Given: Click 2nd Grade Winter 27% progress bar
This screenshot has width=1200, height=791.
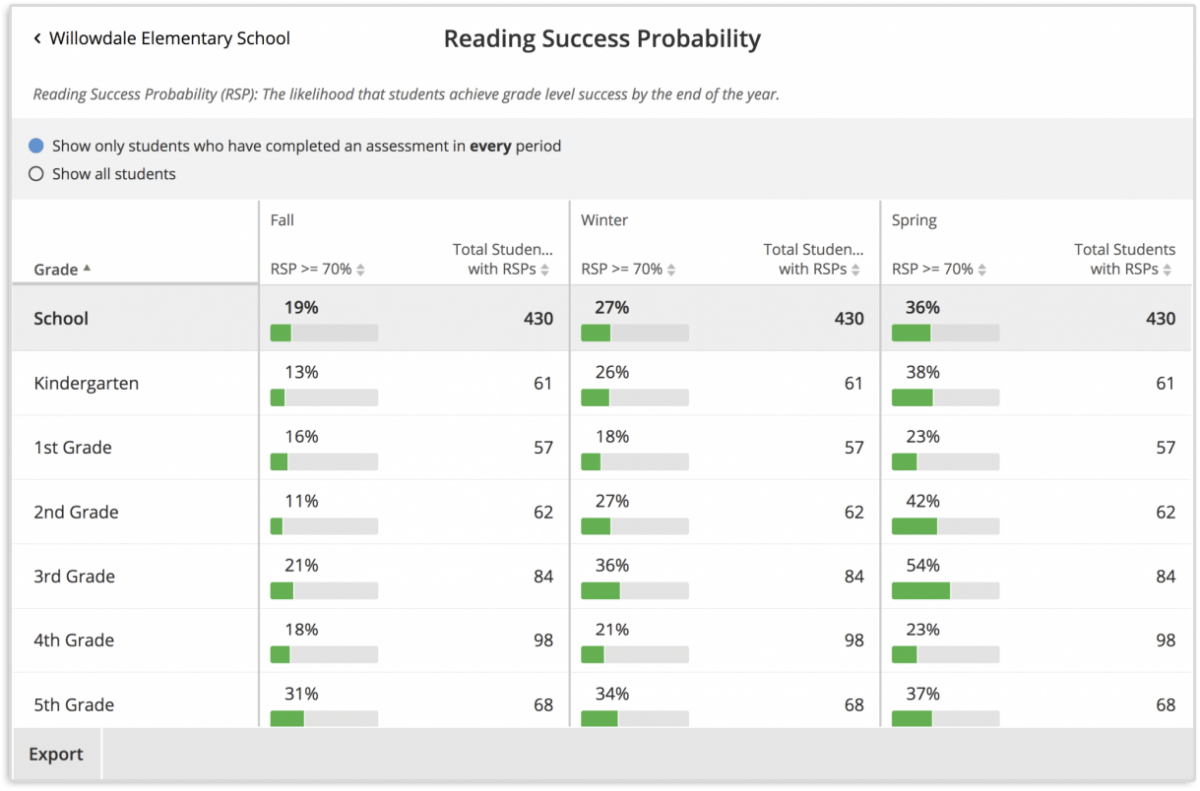Looking at the screenshot, I should 634,526.
